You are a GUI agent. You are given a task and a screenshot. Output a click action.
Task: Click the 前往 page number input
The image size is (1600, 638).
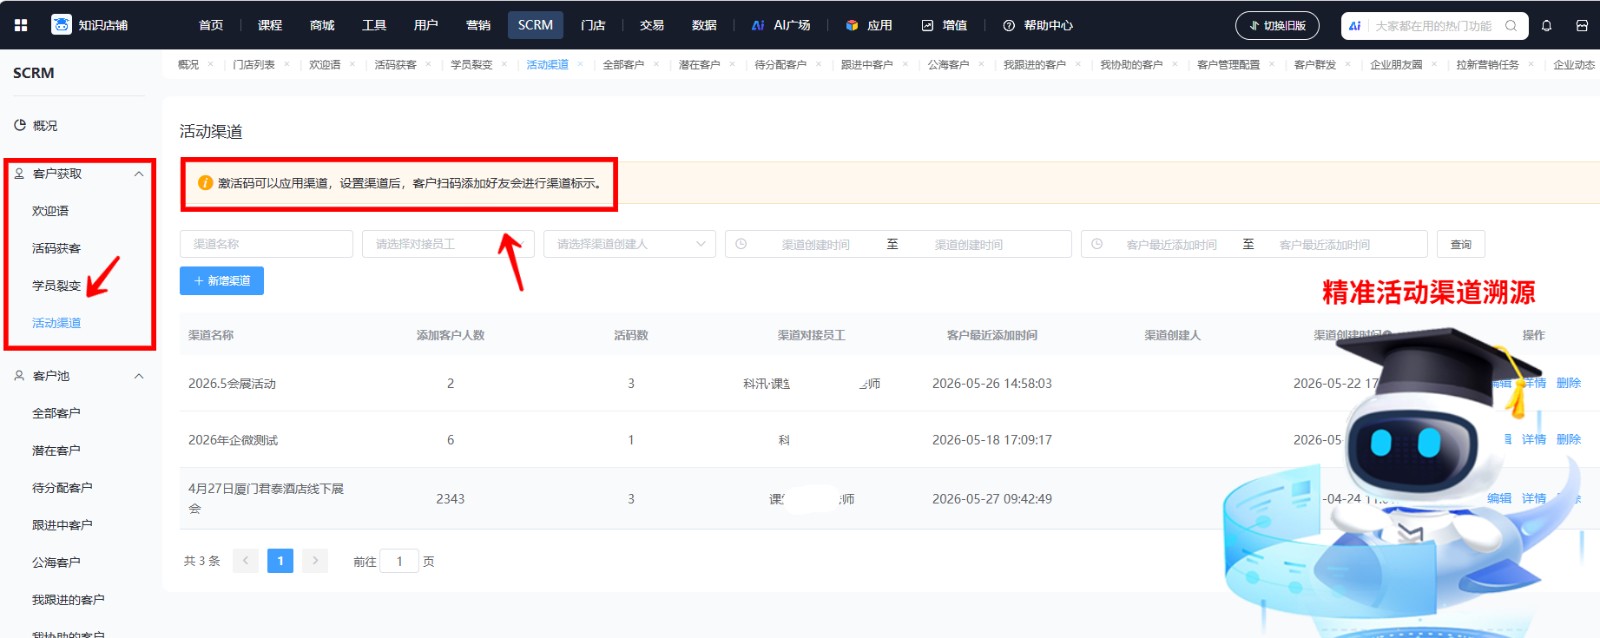tap(399, 561)
